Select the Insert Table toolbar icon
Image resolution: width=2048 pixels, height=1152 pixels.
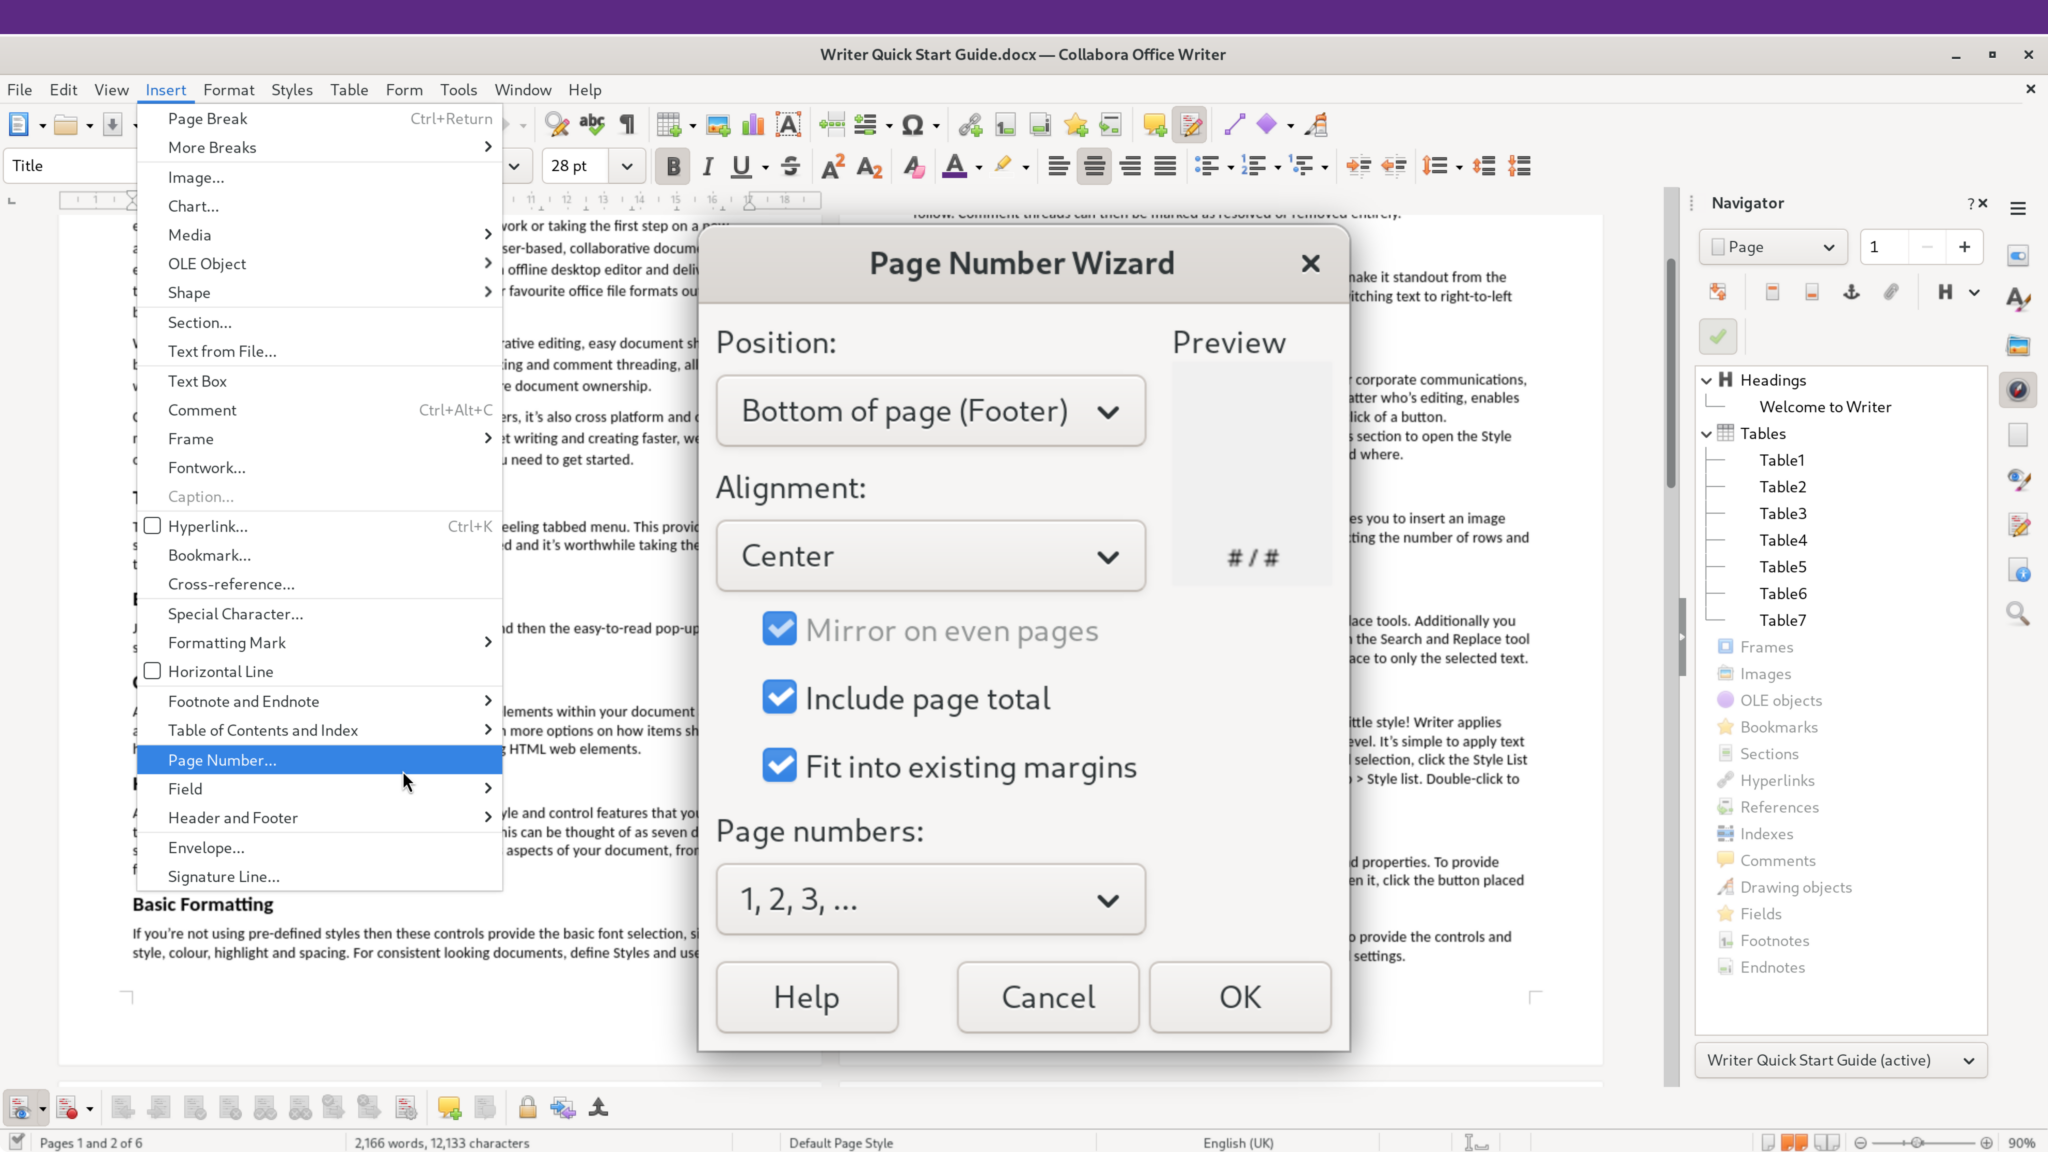pyautogui.click(x=670, y=124)
